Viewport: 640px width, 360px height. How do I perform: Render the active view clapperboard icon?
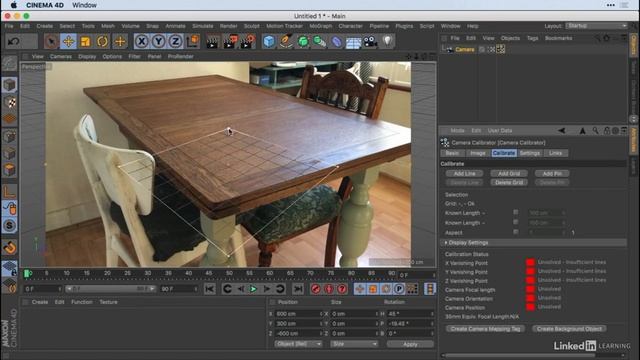click(x=212, y=41)
